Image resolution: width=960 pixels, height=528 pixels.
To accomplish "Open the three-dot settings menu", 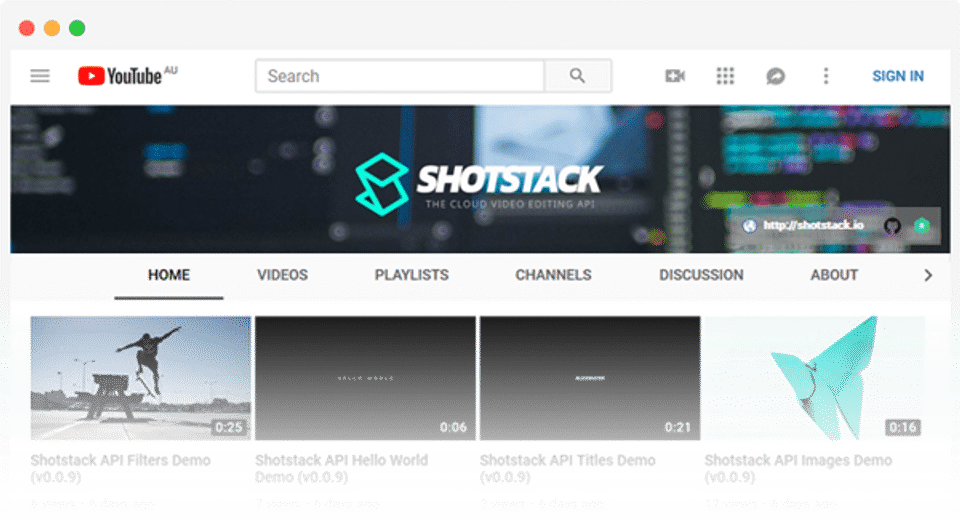I will pos(826,76).
